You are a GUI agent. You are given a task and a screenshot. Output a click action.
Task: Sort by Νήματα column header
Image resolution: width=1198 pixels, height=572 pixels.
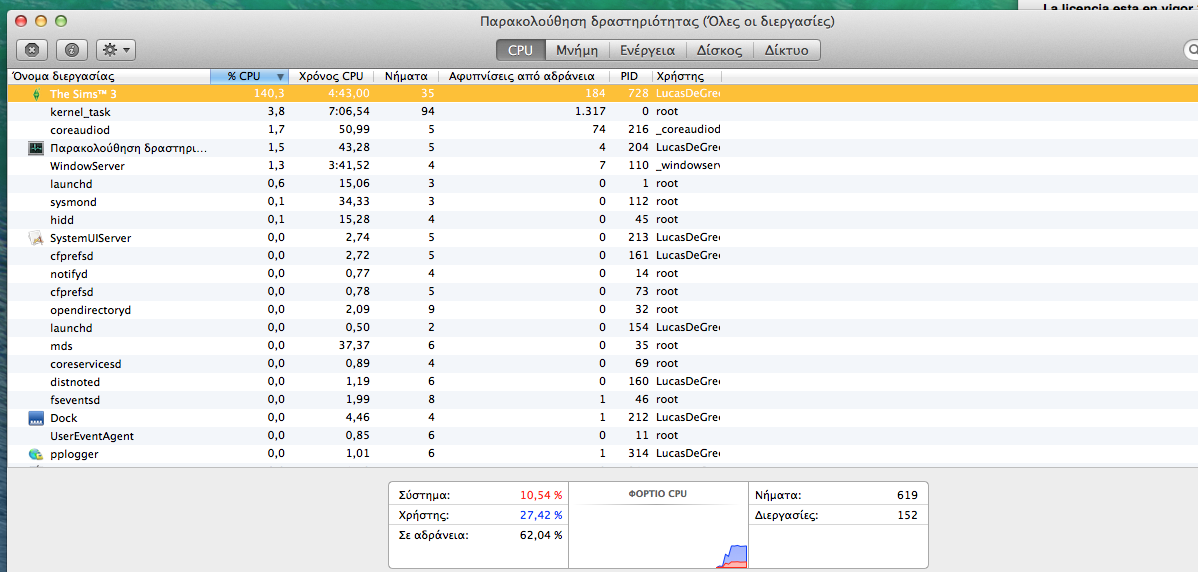406,76
